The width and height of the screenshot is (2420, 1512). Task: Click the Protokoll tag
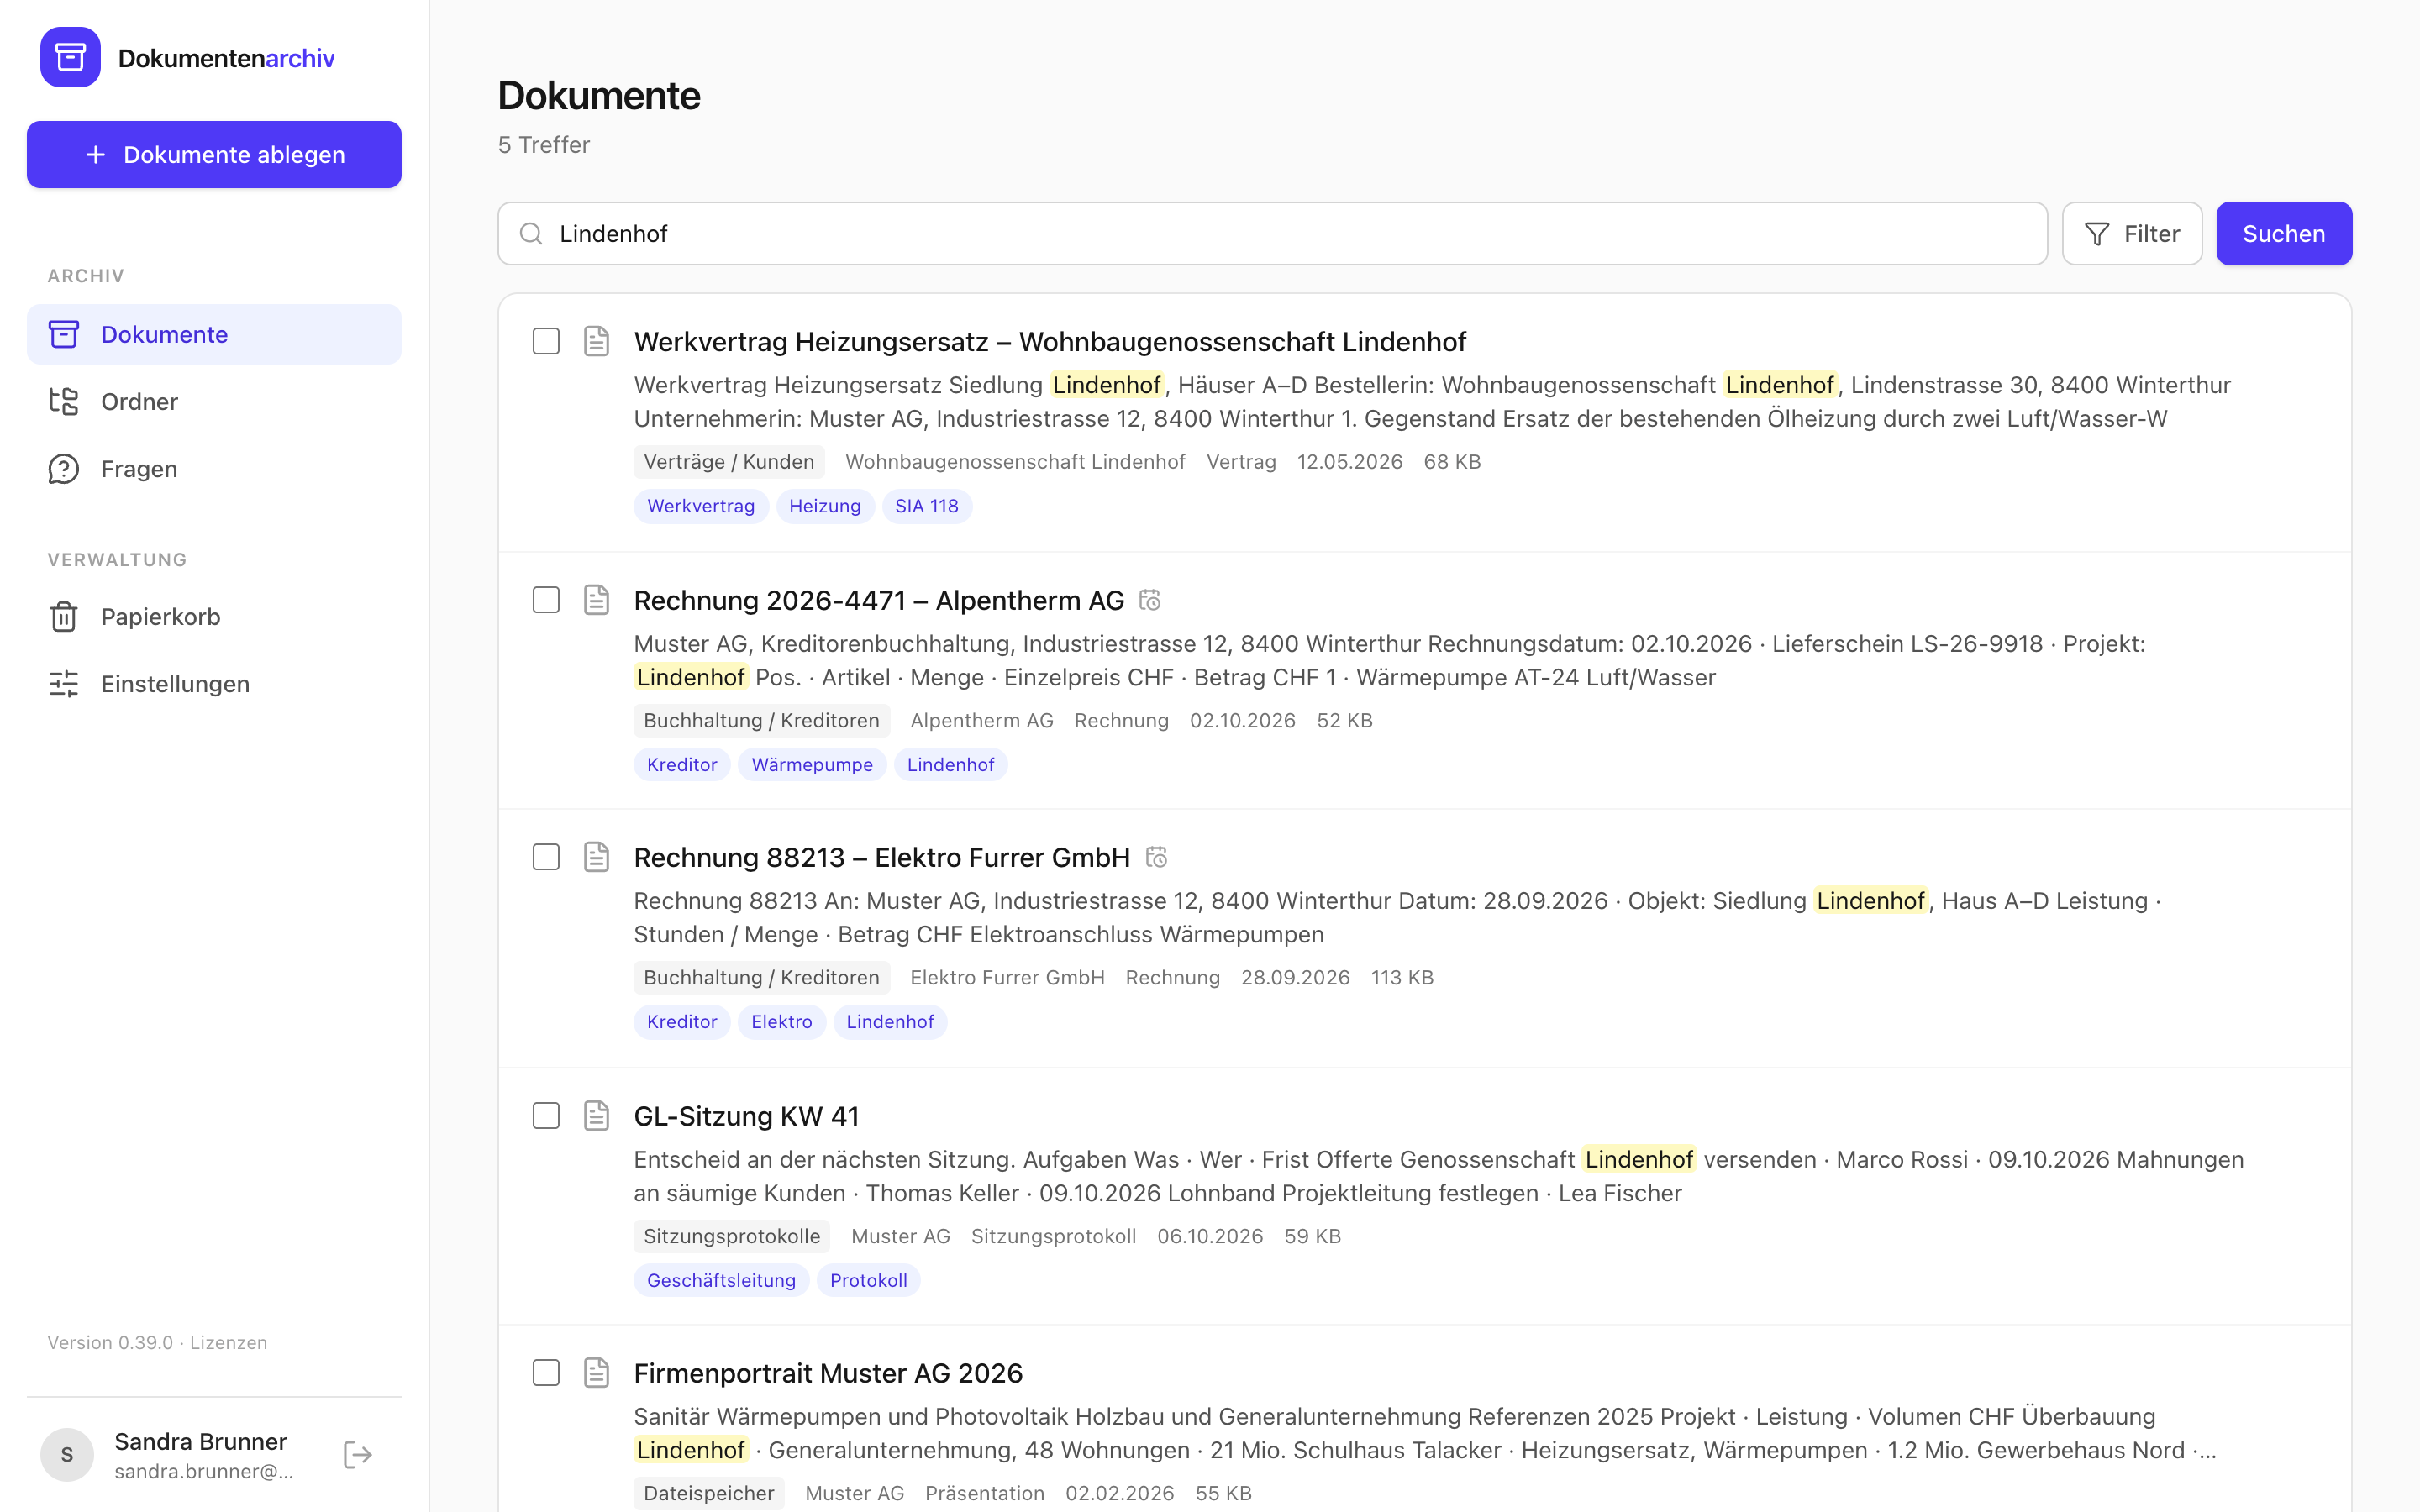click(868, 1280)
